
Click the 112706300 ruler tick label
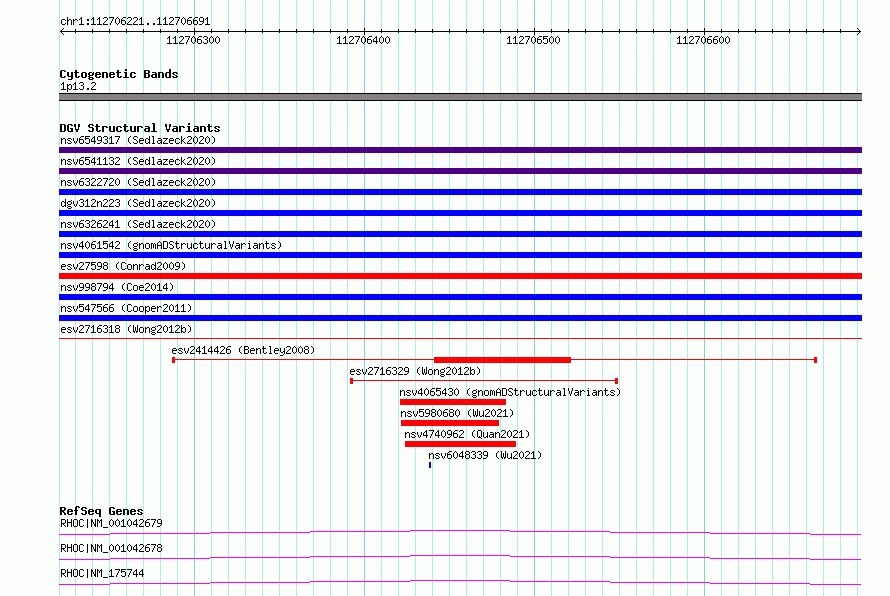pos(193,40)
